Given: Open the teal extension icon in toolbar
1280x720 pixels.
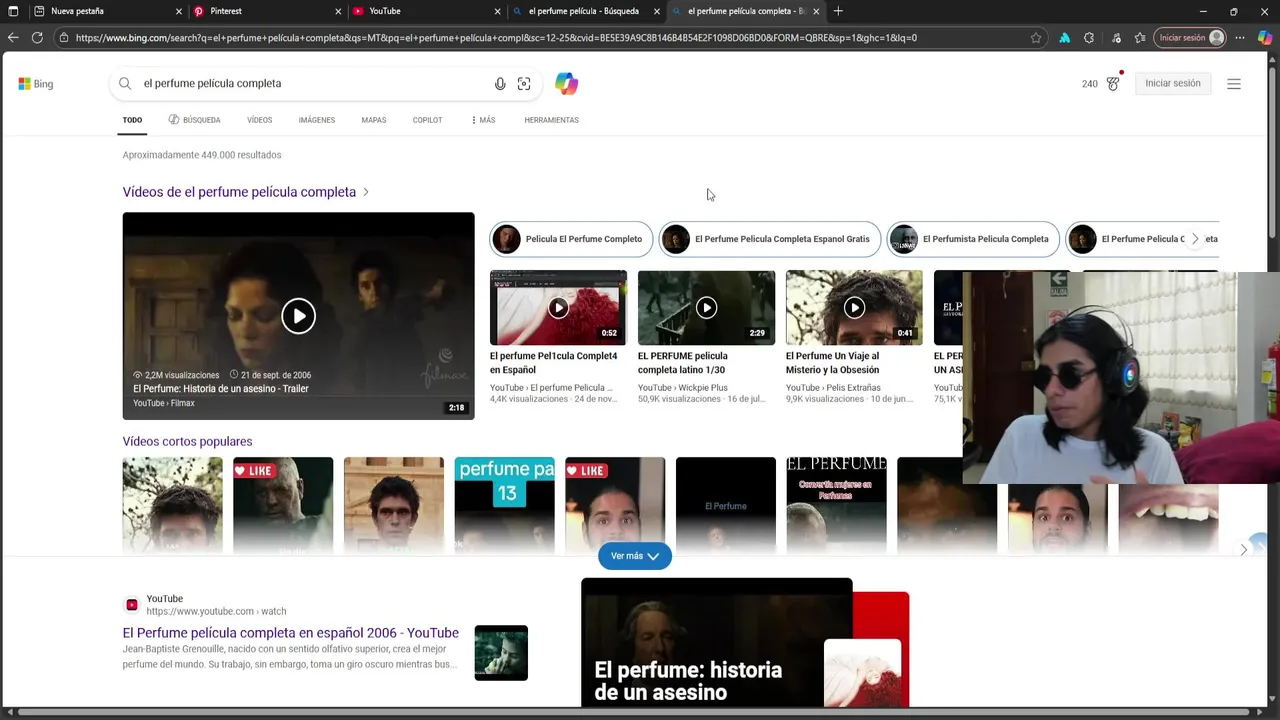Looking at the screenshot, I should 1064,38.
